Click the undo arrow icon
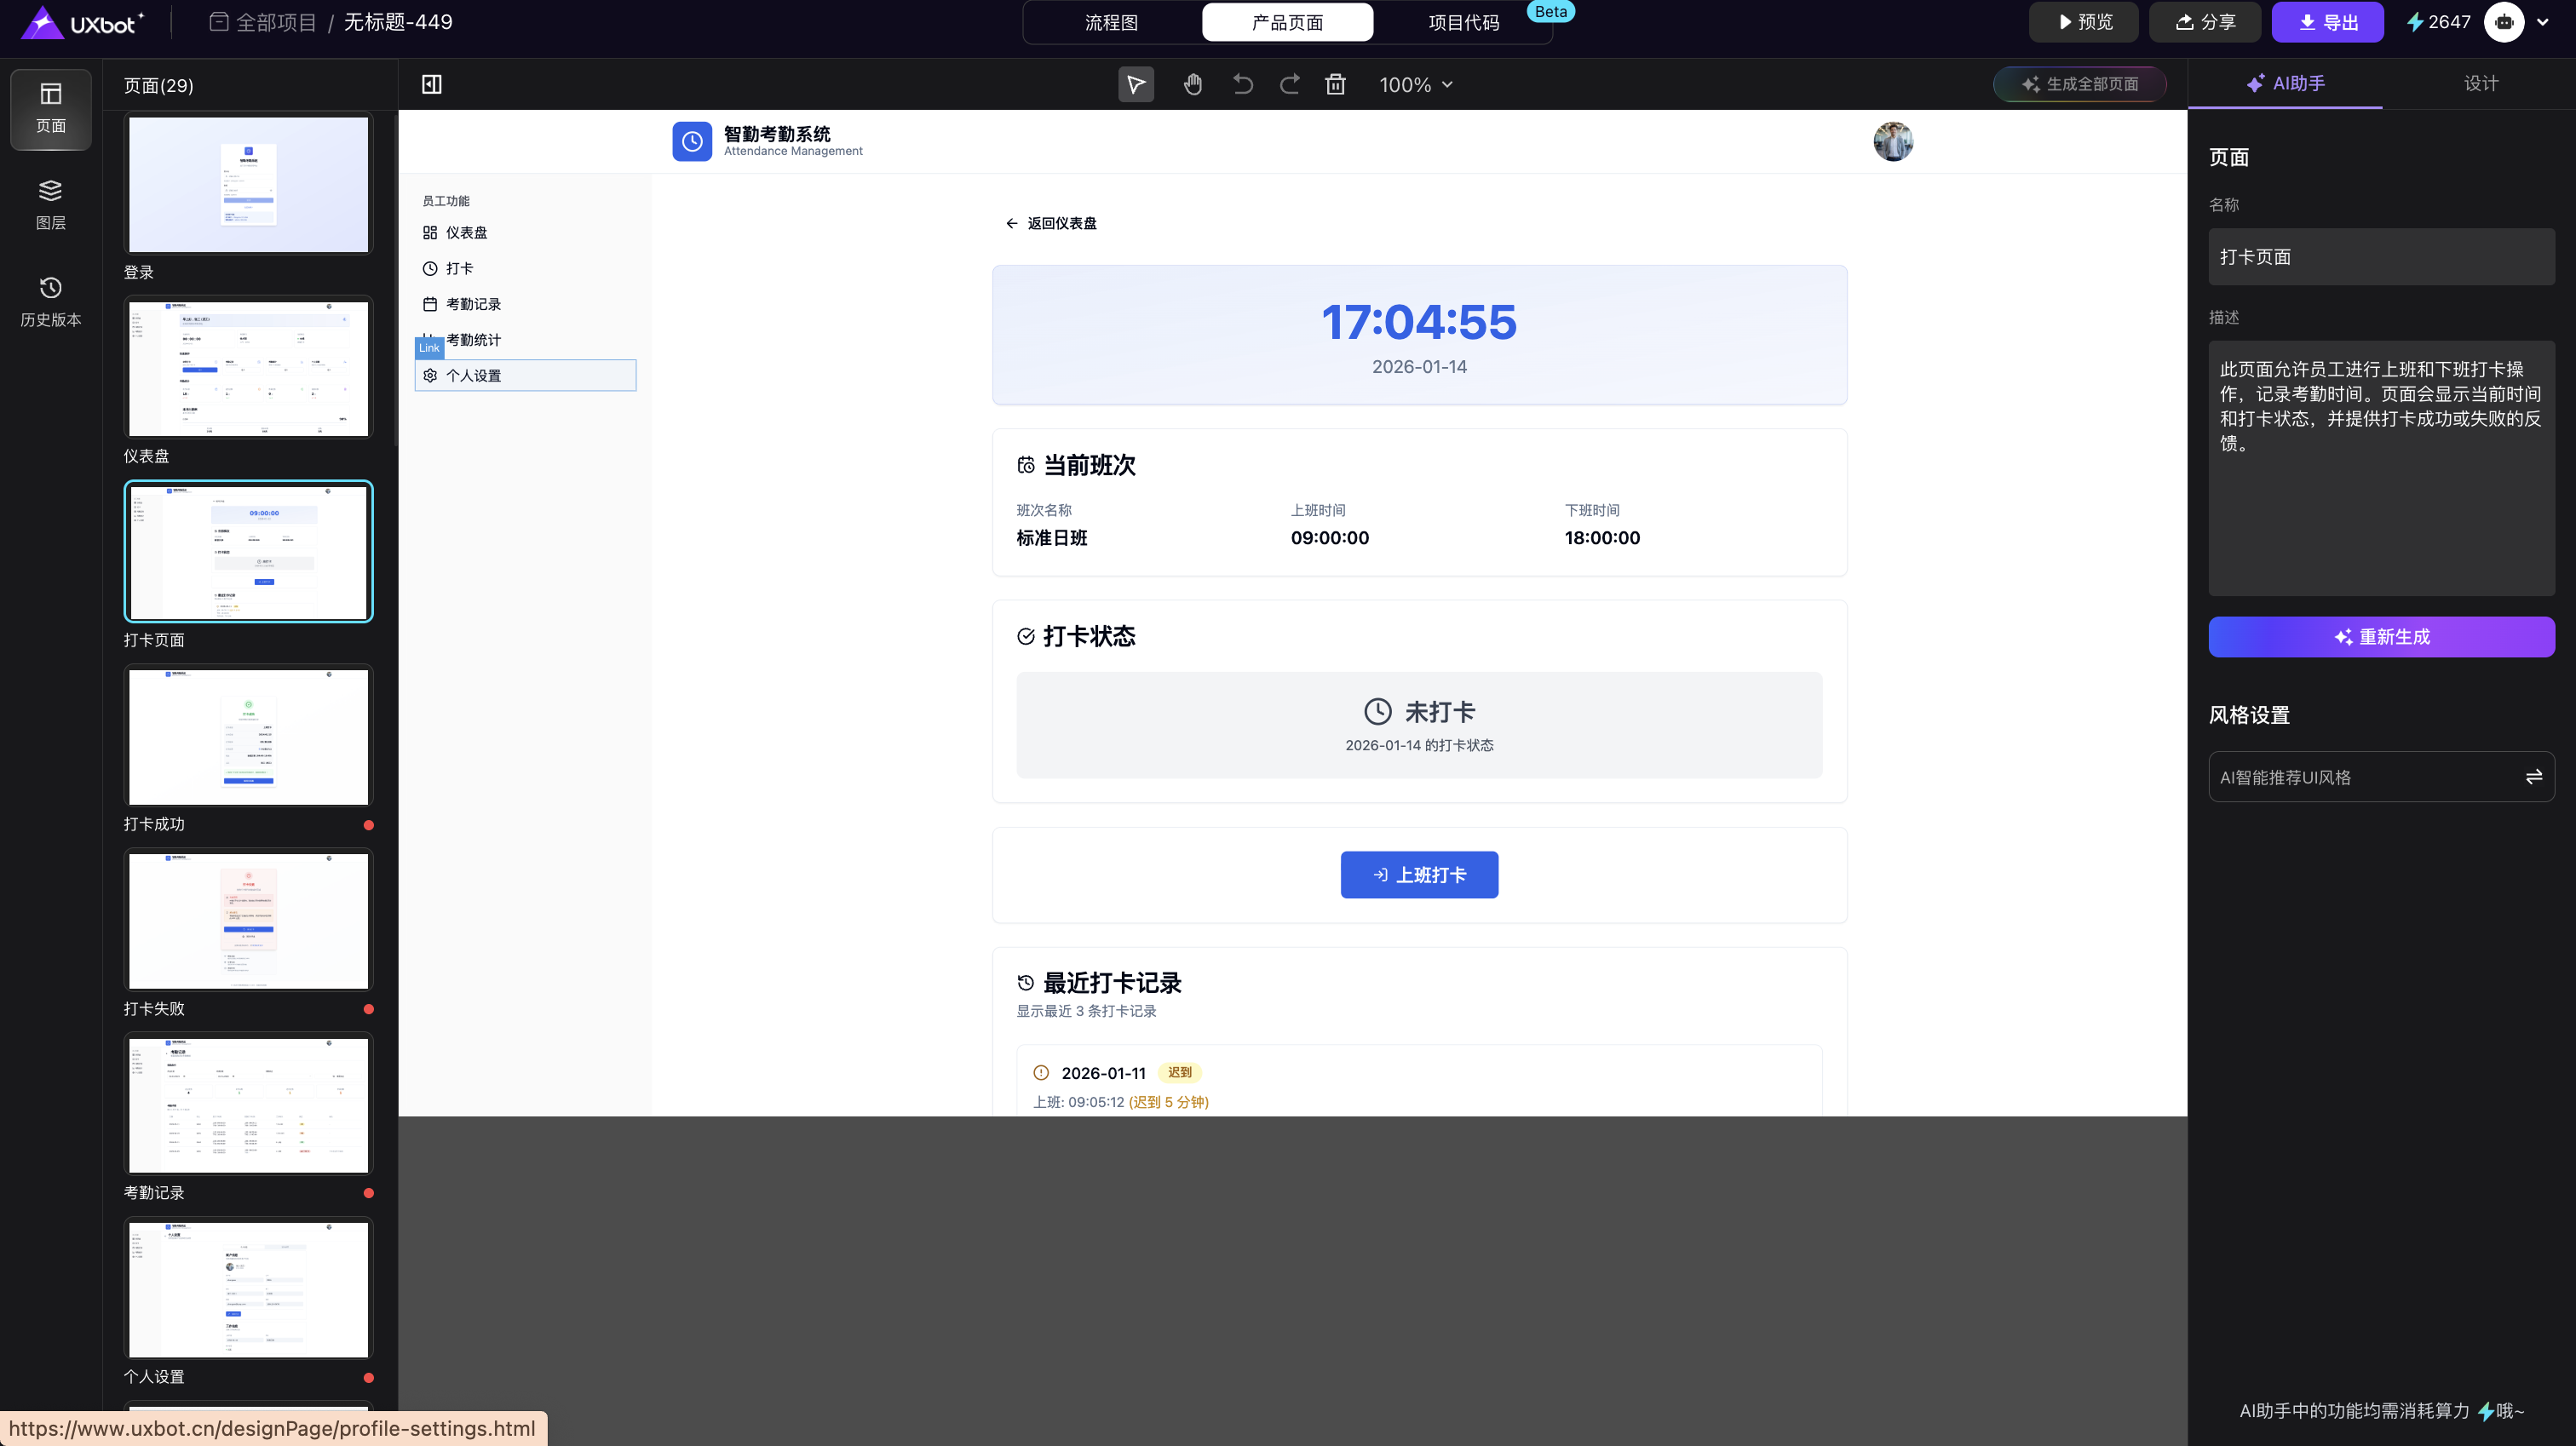Viewport: 2576px width, 1446px height. point(1242,85)
